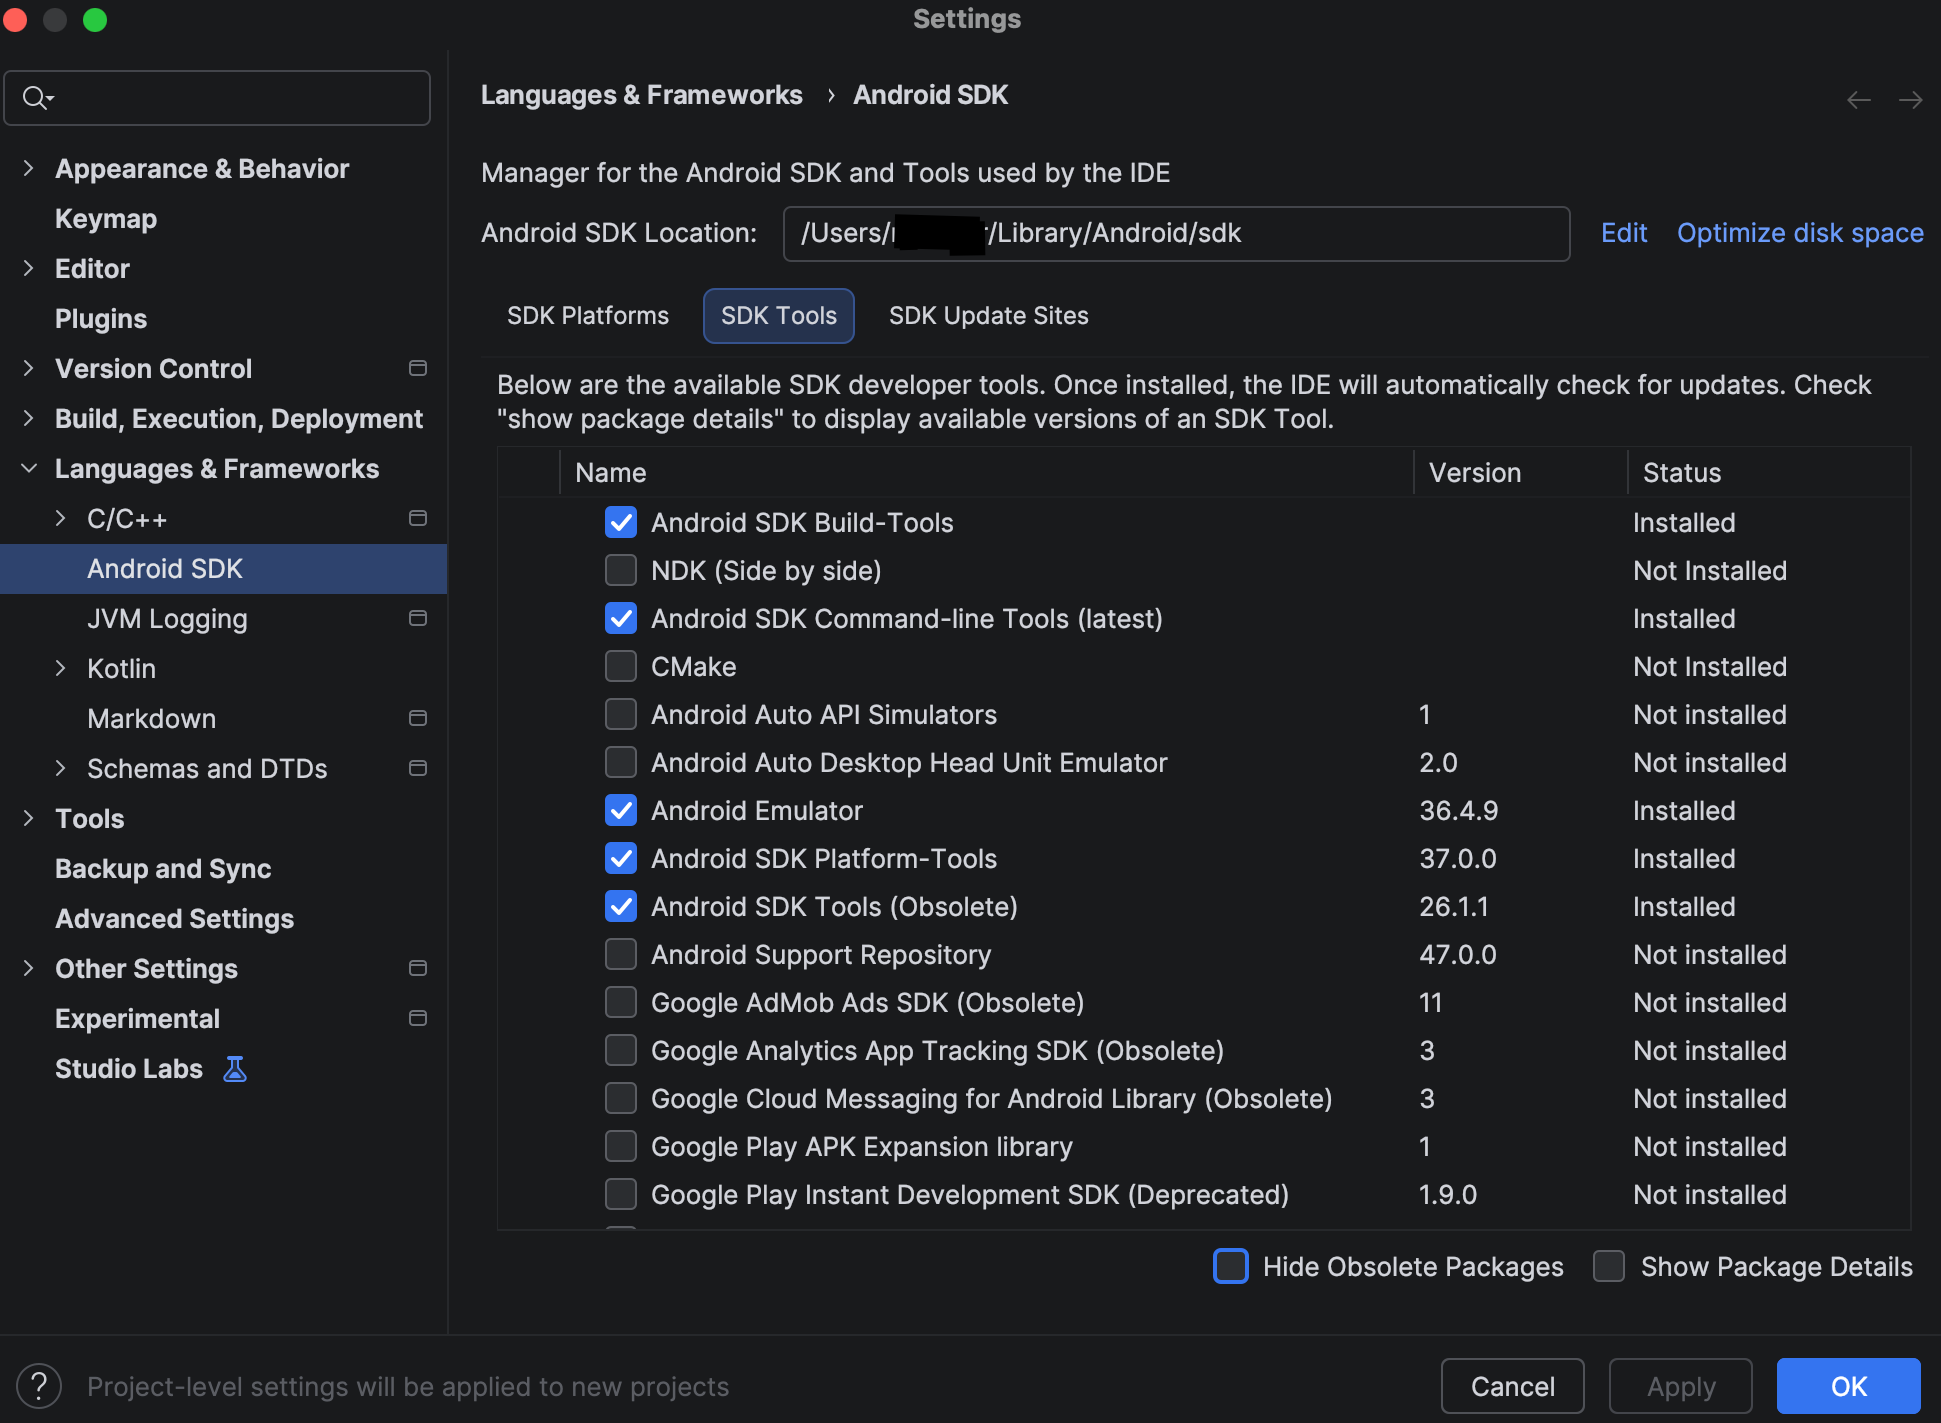The height and width of the screenshot is (1423, 1941).
Task: Enable the NDK (Side by side) checkbox
Action: 621,570
